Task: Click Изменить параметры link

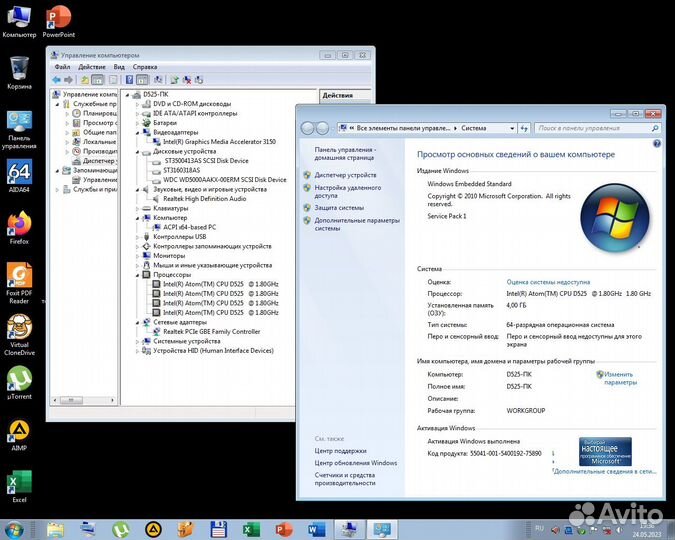Action: tap(620, 378)
